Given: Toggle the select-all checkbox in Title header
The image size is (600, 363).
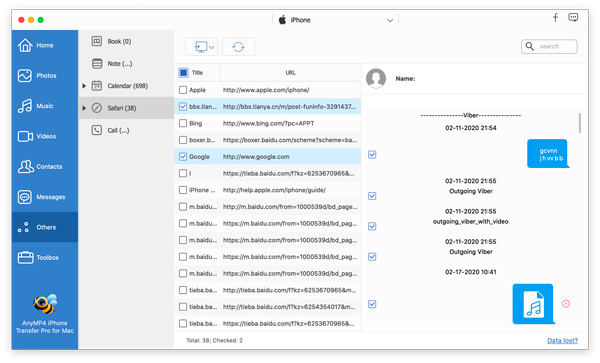Looking at the screenshot, I should coord(183,73).
